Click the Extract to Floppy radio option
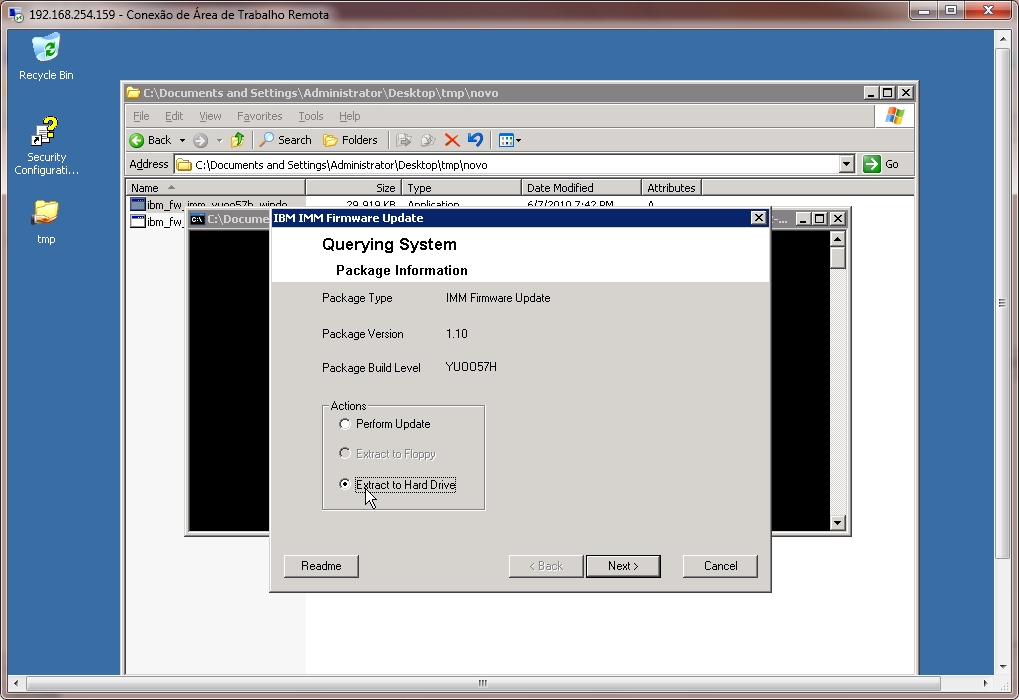 (x=345, y=454)
